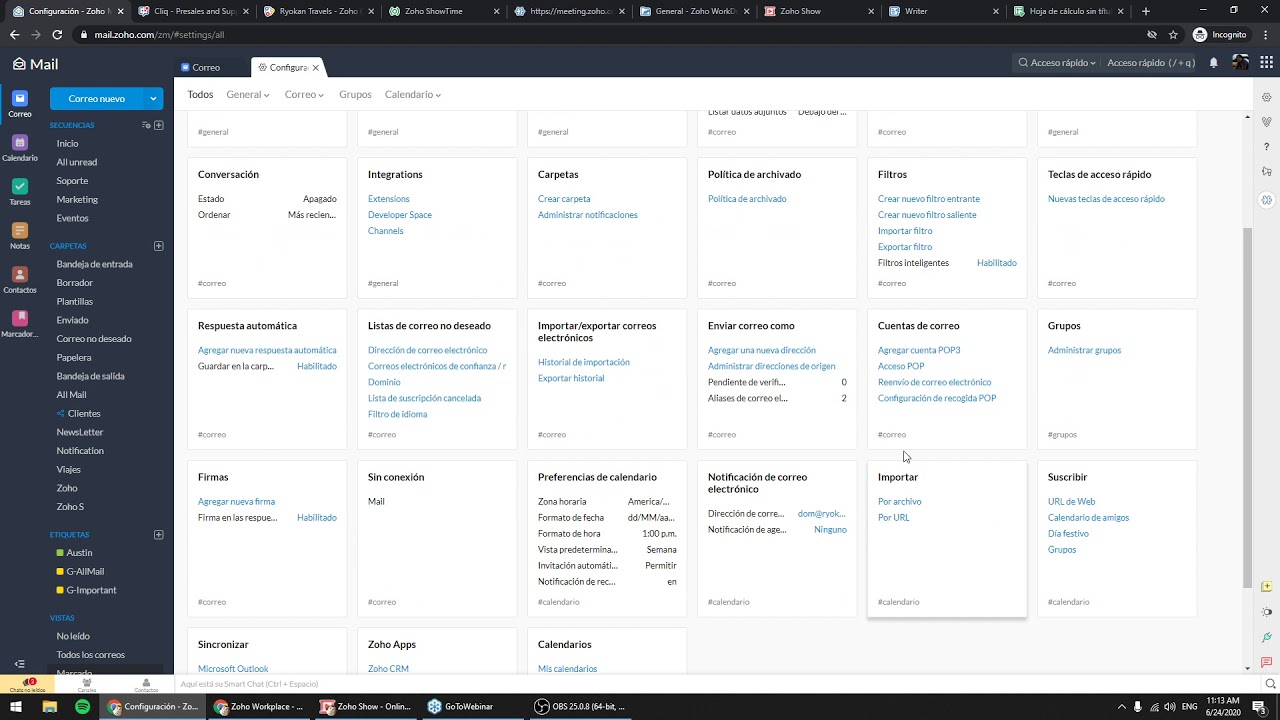Toggle Filtros inteligentes Habilitado
This screenshot has width=1280, height=720.
(996, 263)
